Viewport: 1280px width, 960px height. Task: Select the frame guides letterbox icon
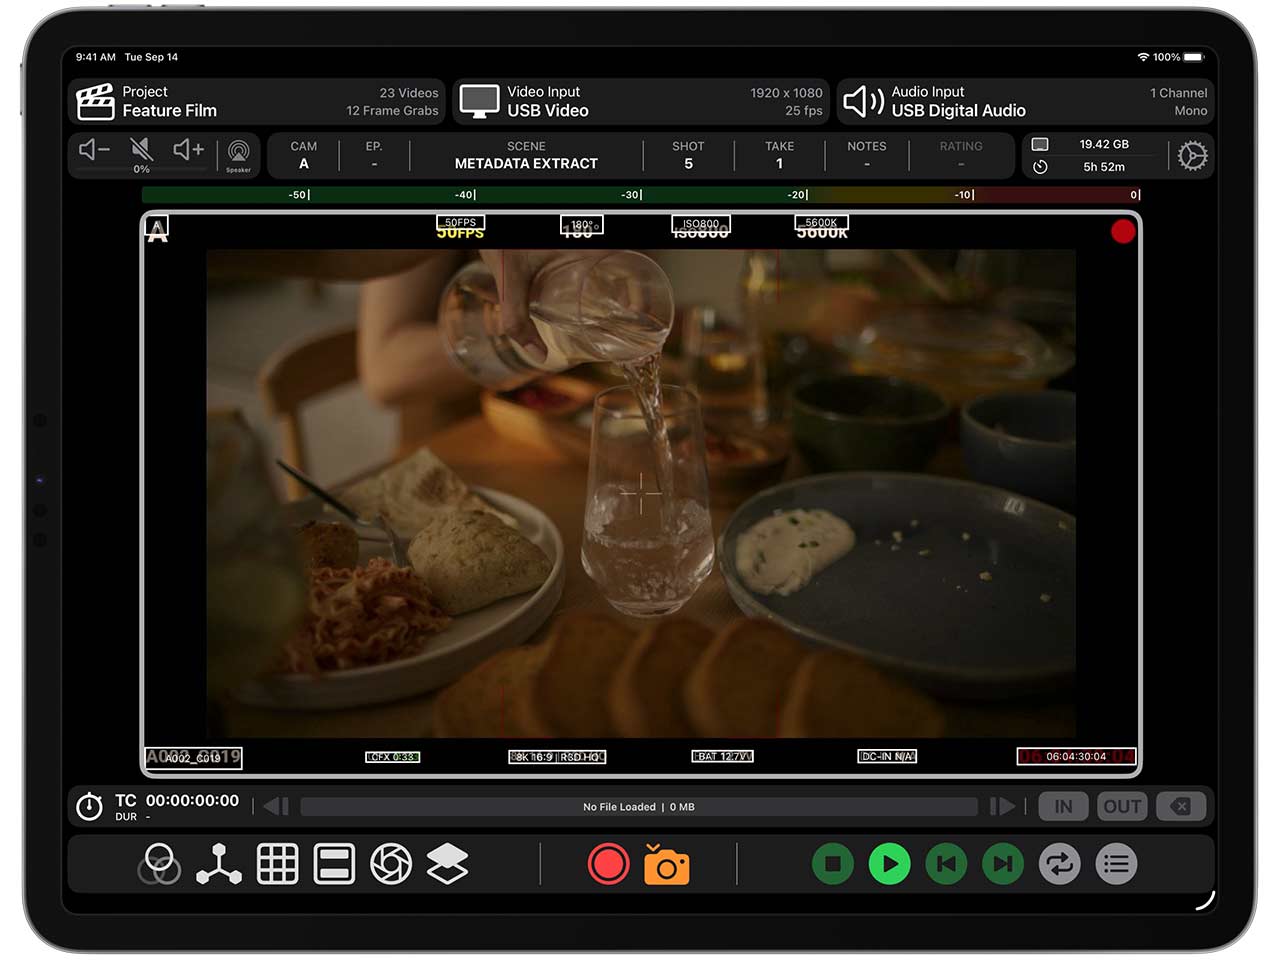coord(334,864)
